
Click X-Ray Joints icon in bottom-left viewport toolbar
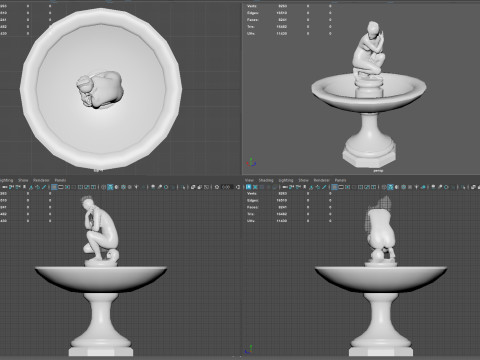click(x=207, y=187)
